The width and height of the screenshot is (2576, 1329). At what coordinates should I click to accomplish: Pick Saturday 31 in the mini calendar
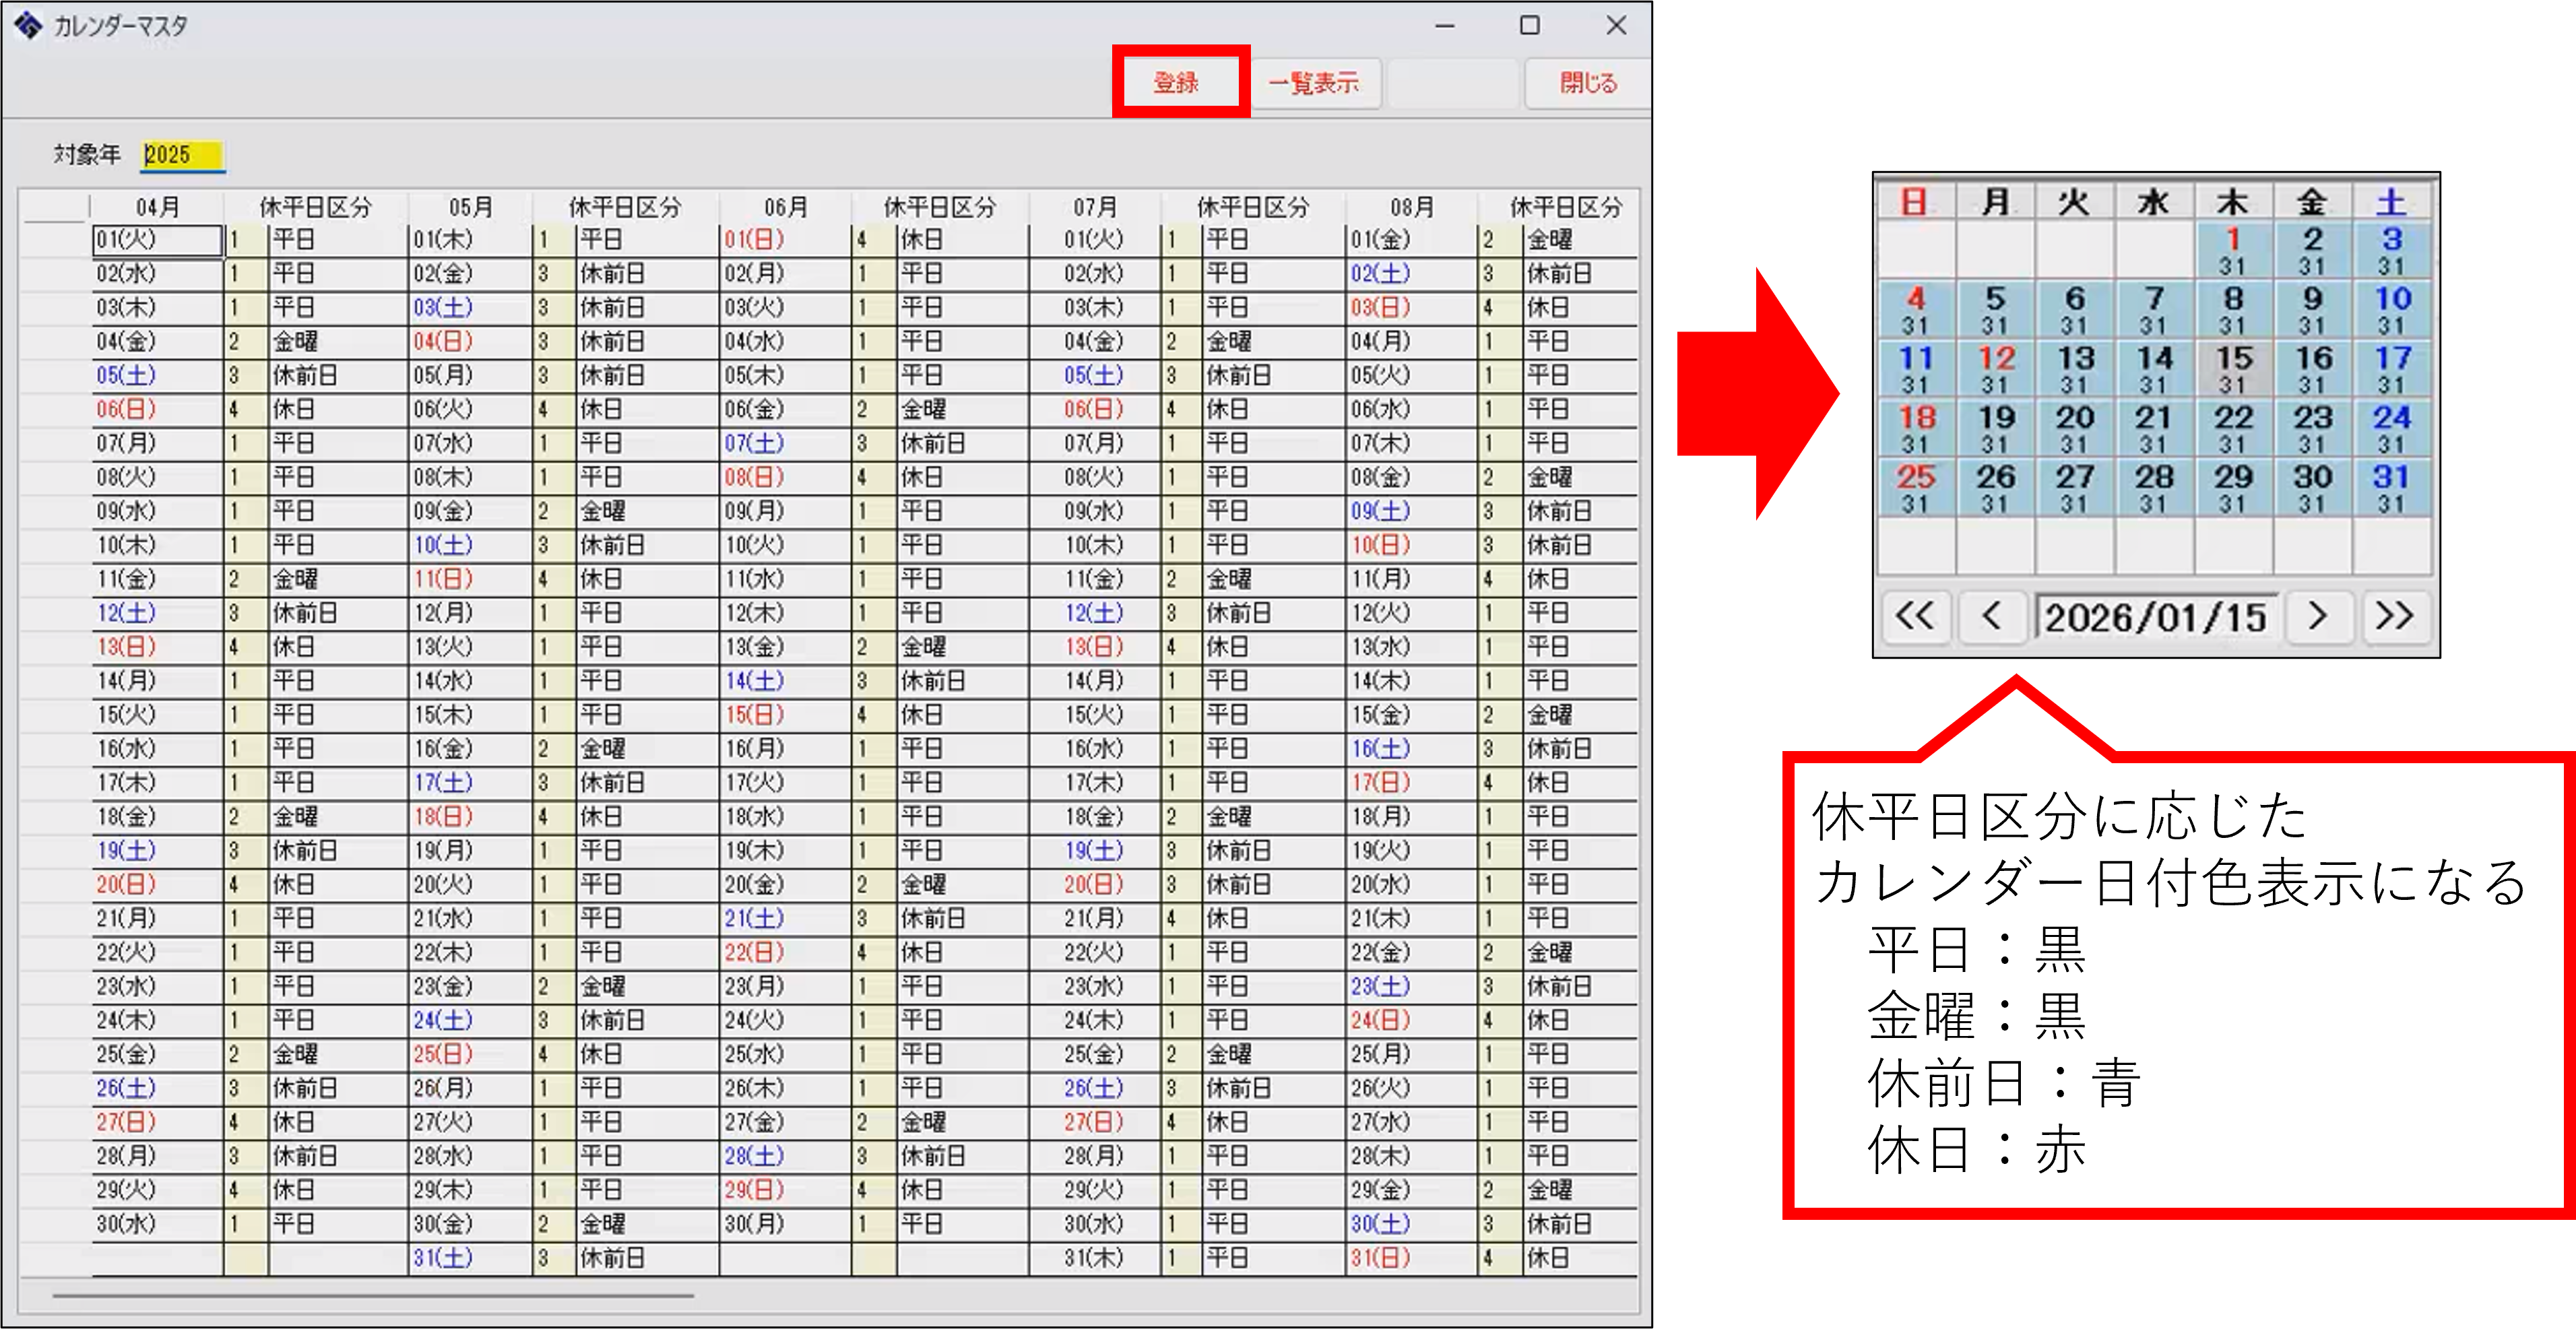pos(2391,486)
